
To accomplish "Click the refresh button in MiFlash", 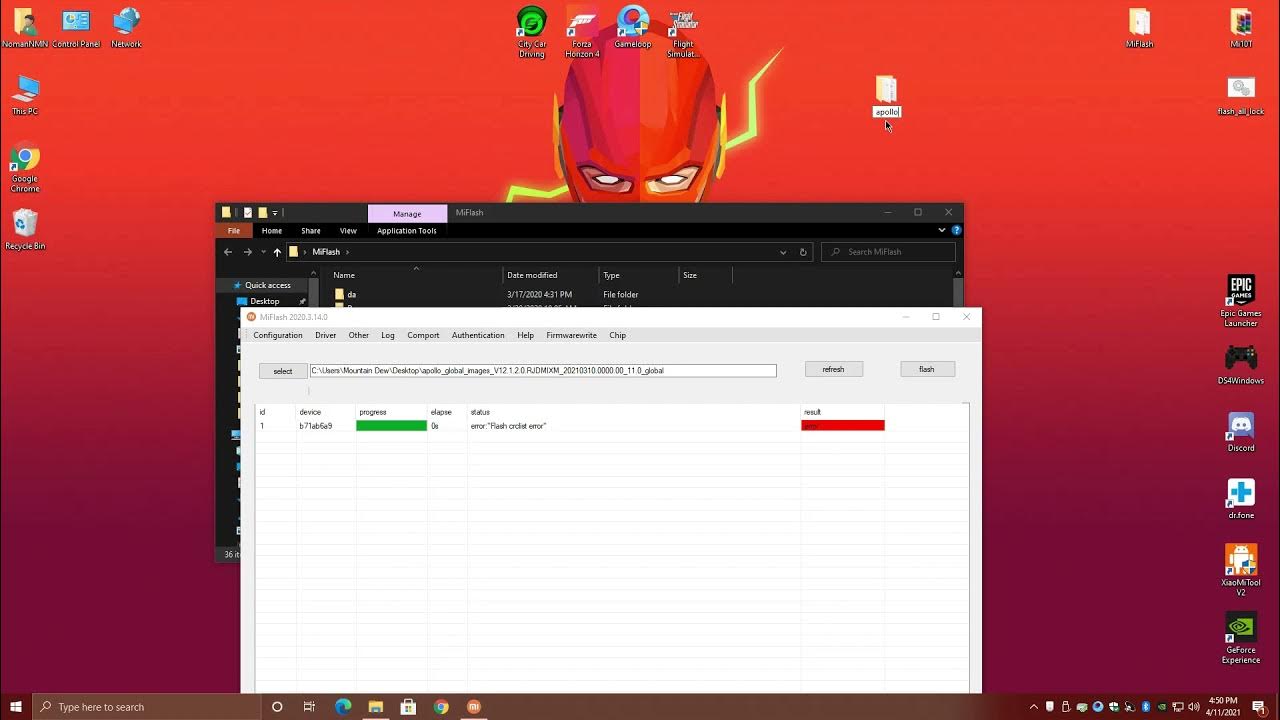I will 834,369.
